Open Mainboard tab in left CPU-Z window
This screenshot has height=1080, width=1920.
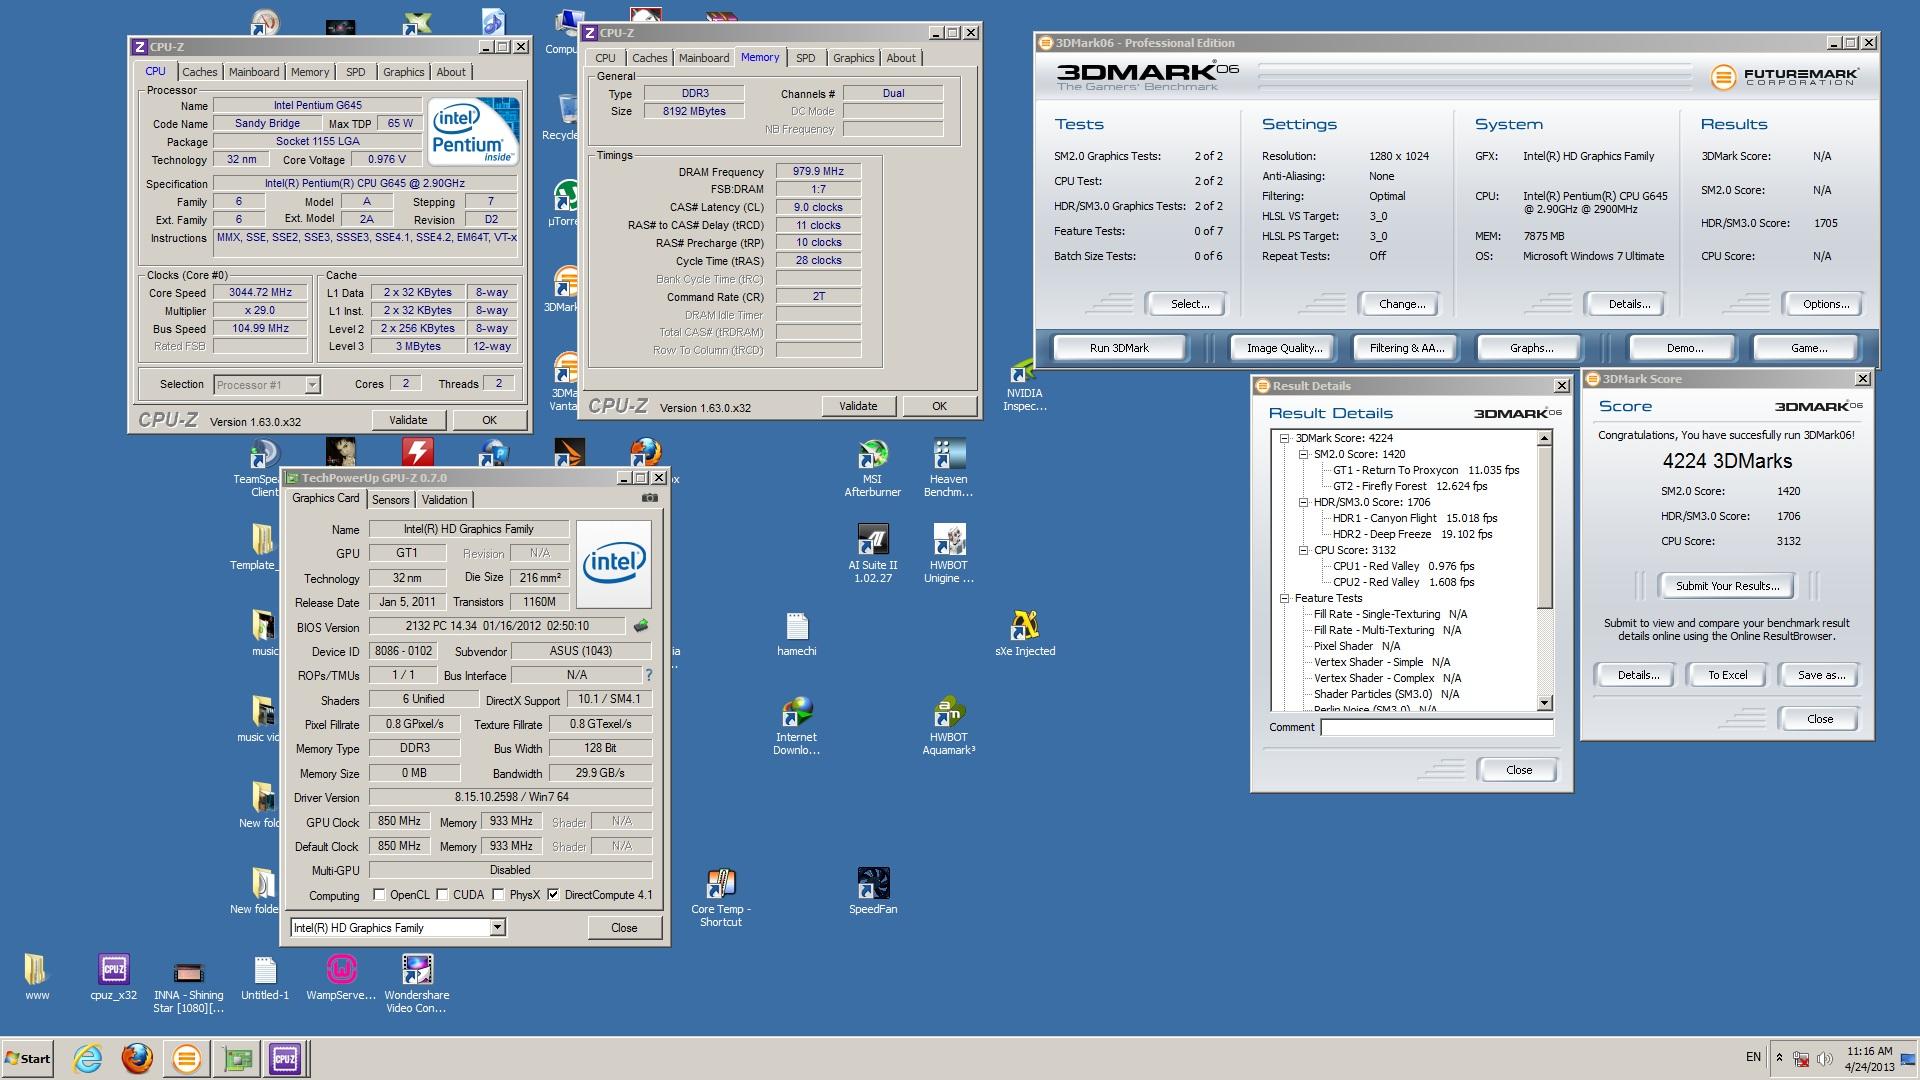point(254,72)
